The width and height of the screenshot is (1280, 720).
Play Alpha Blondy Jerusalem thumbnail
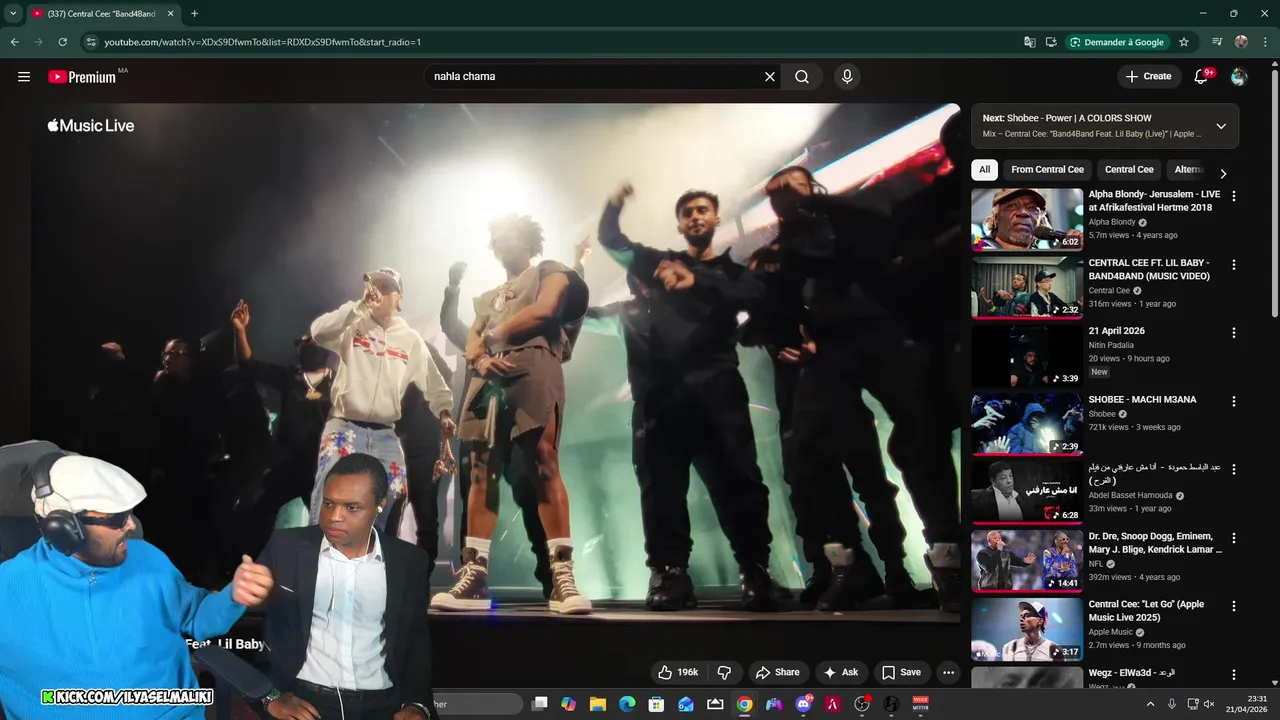coord(1027,219)
